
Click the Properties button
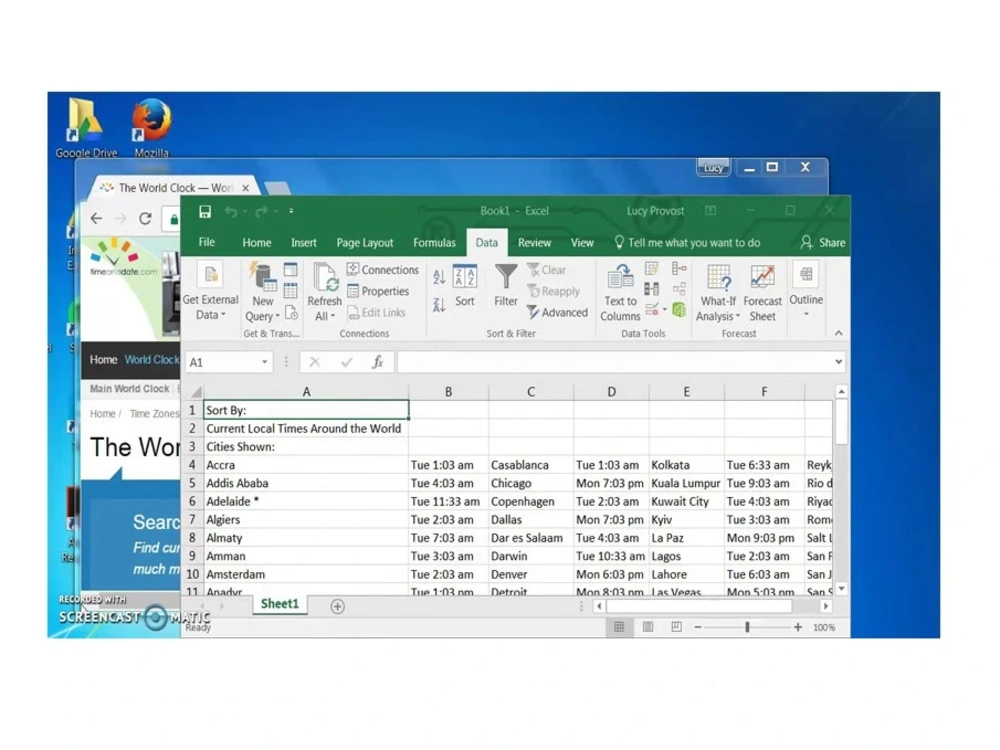tap(378, 291)
